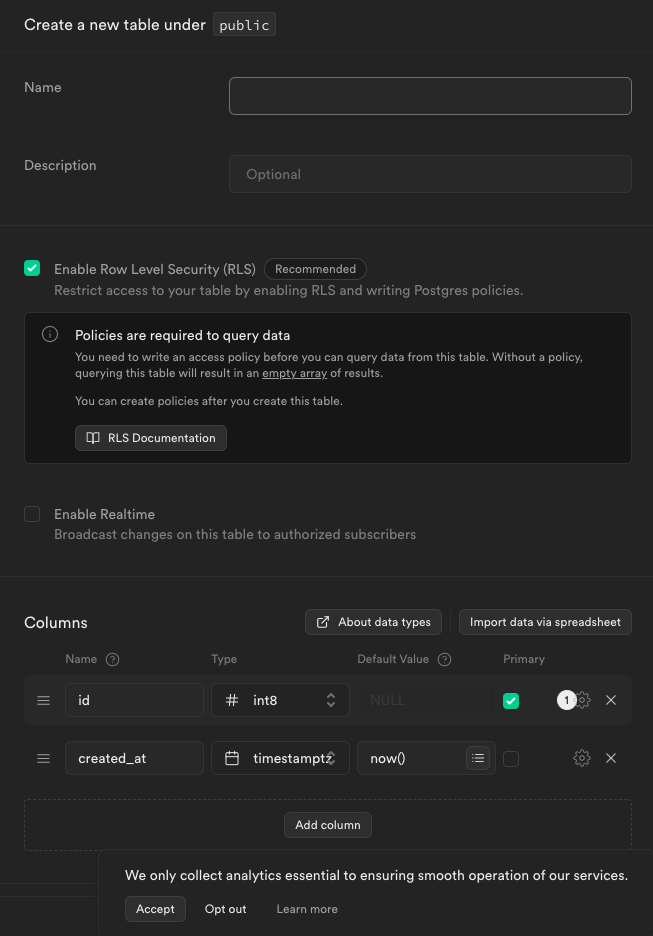Click About data types button

pyautogui.click(x=373, y=622)
